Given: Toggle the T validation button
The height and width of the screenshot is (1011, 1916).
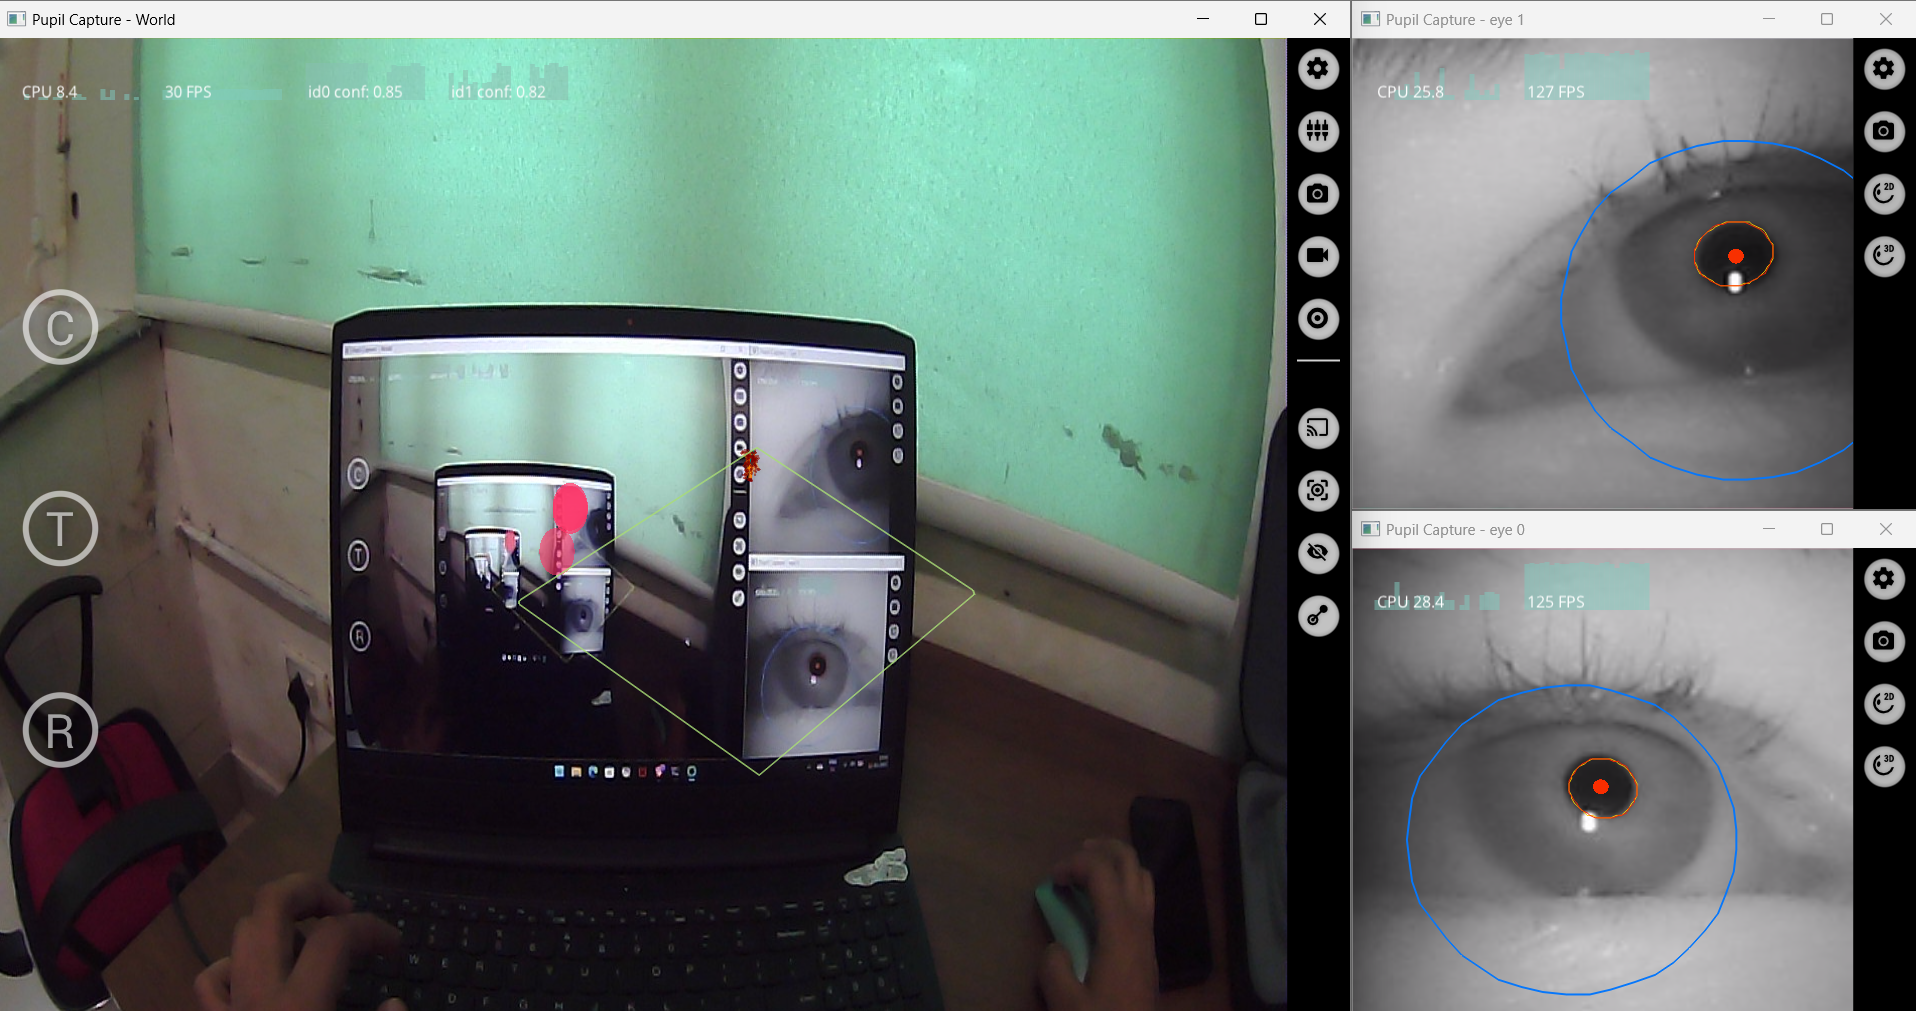Looking at the screenshot, I should pos(60,528).
